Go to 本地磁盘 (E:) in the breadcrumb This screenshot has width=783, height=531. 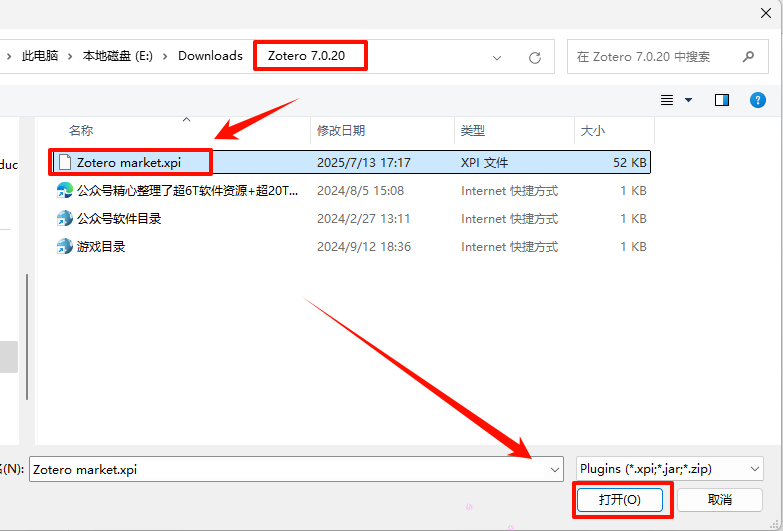(117, 56)
